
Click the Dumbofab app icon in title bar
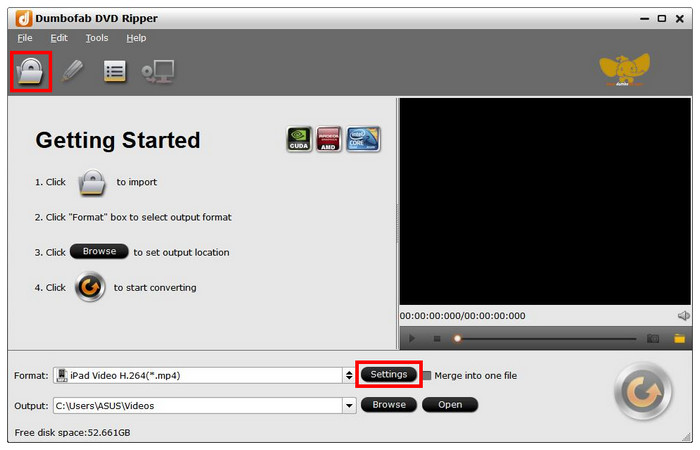24,19
